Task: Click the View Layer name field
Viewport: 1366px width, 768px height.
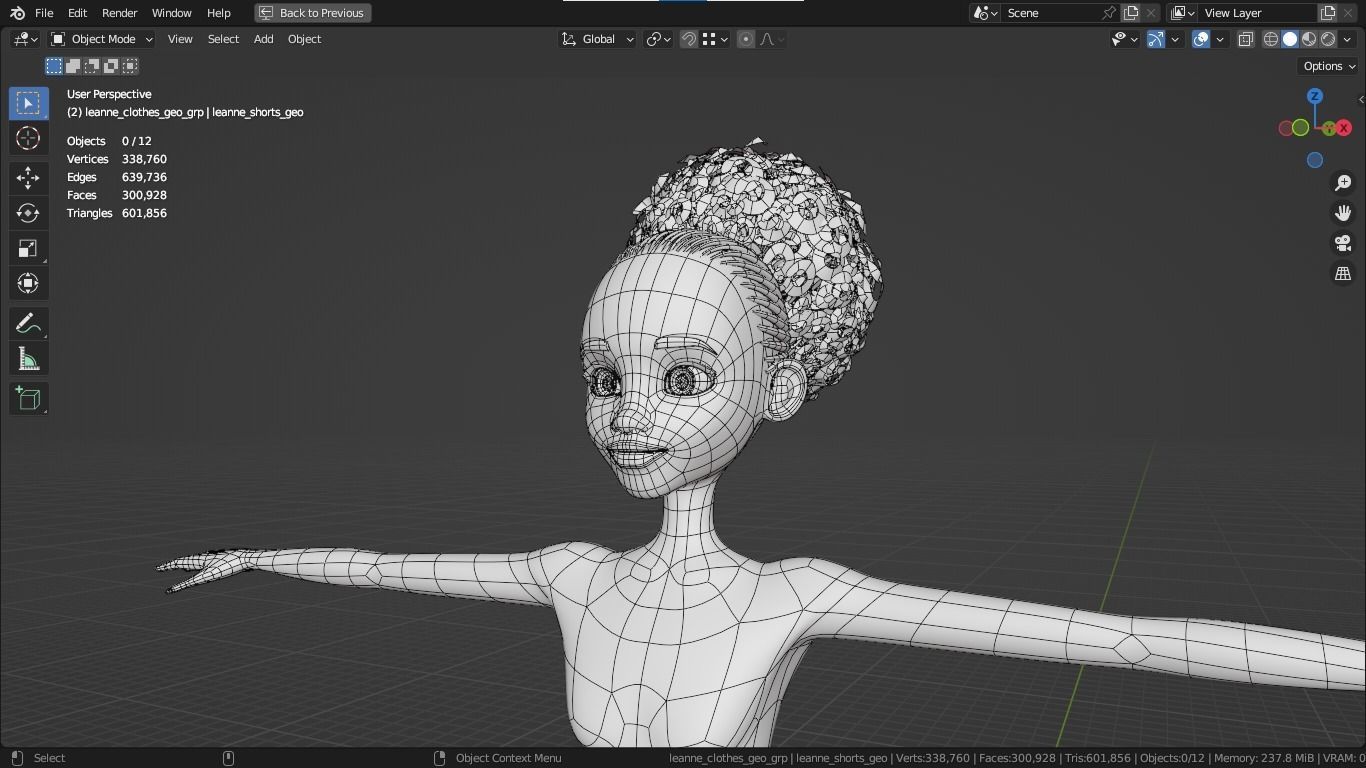Action: click(x=1257, y=13)
